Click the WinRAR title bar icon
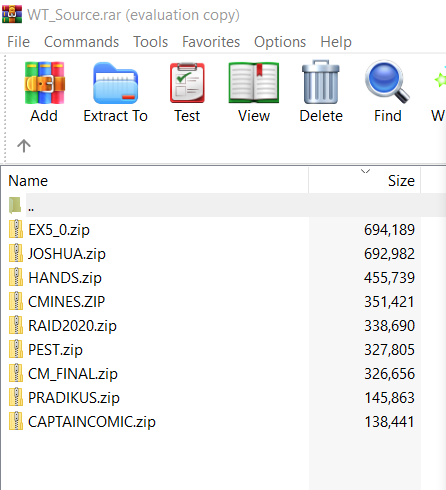 click(x=12, y=14)
